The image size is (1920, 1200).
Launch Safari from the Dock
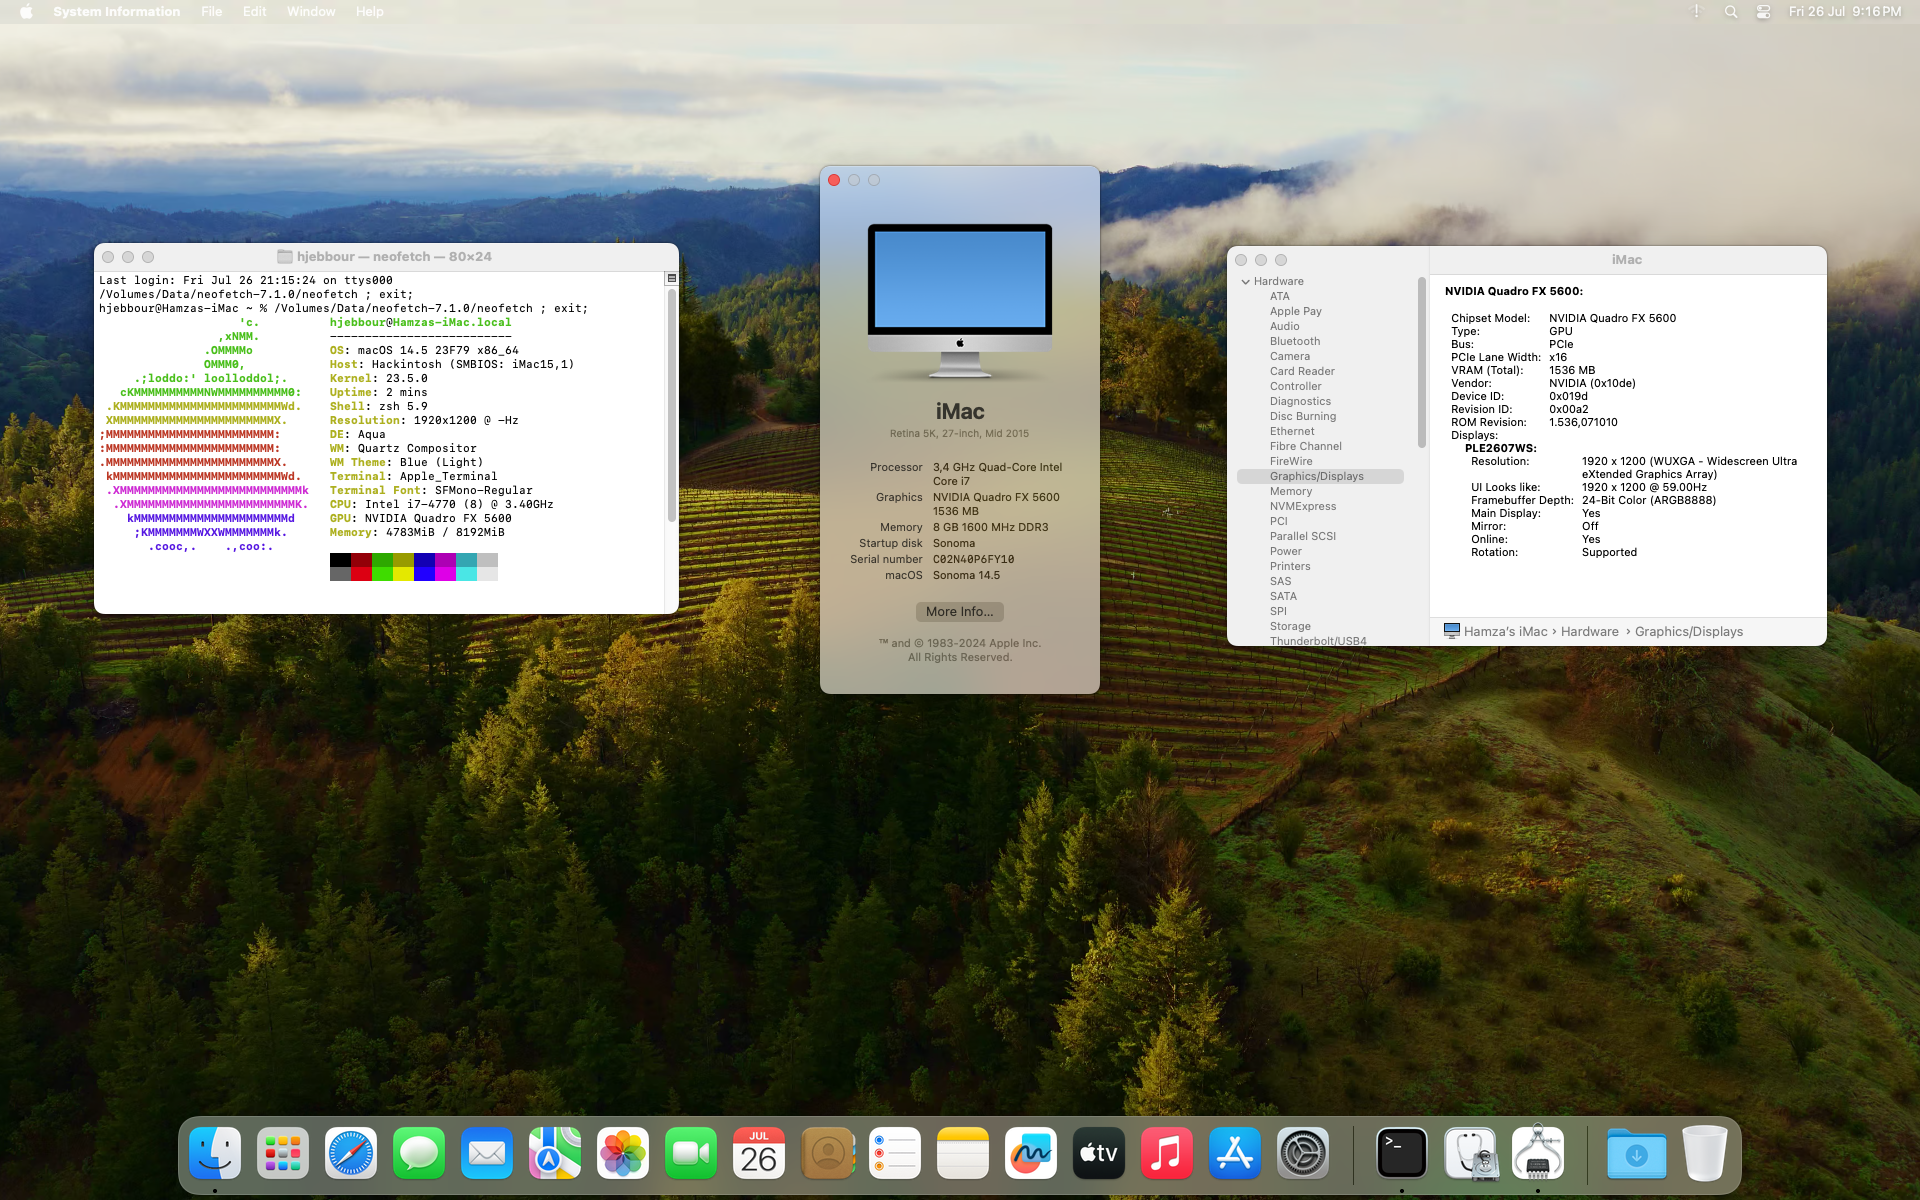351,1154
